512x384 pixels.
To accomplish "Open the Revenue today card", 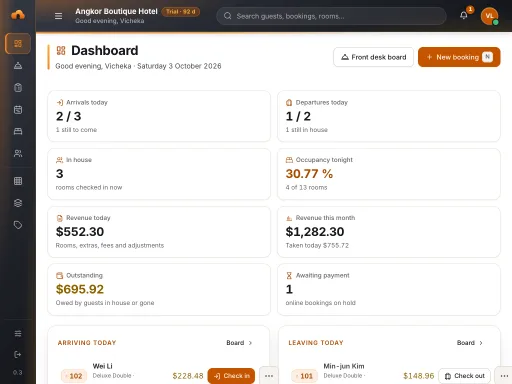I will (159, 232).
